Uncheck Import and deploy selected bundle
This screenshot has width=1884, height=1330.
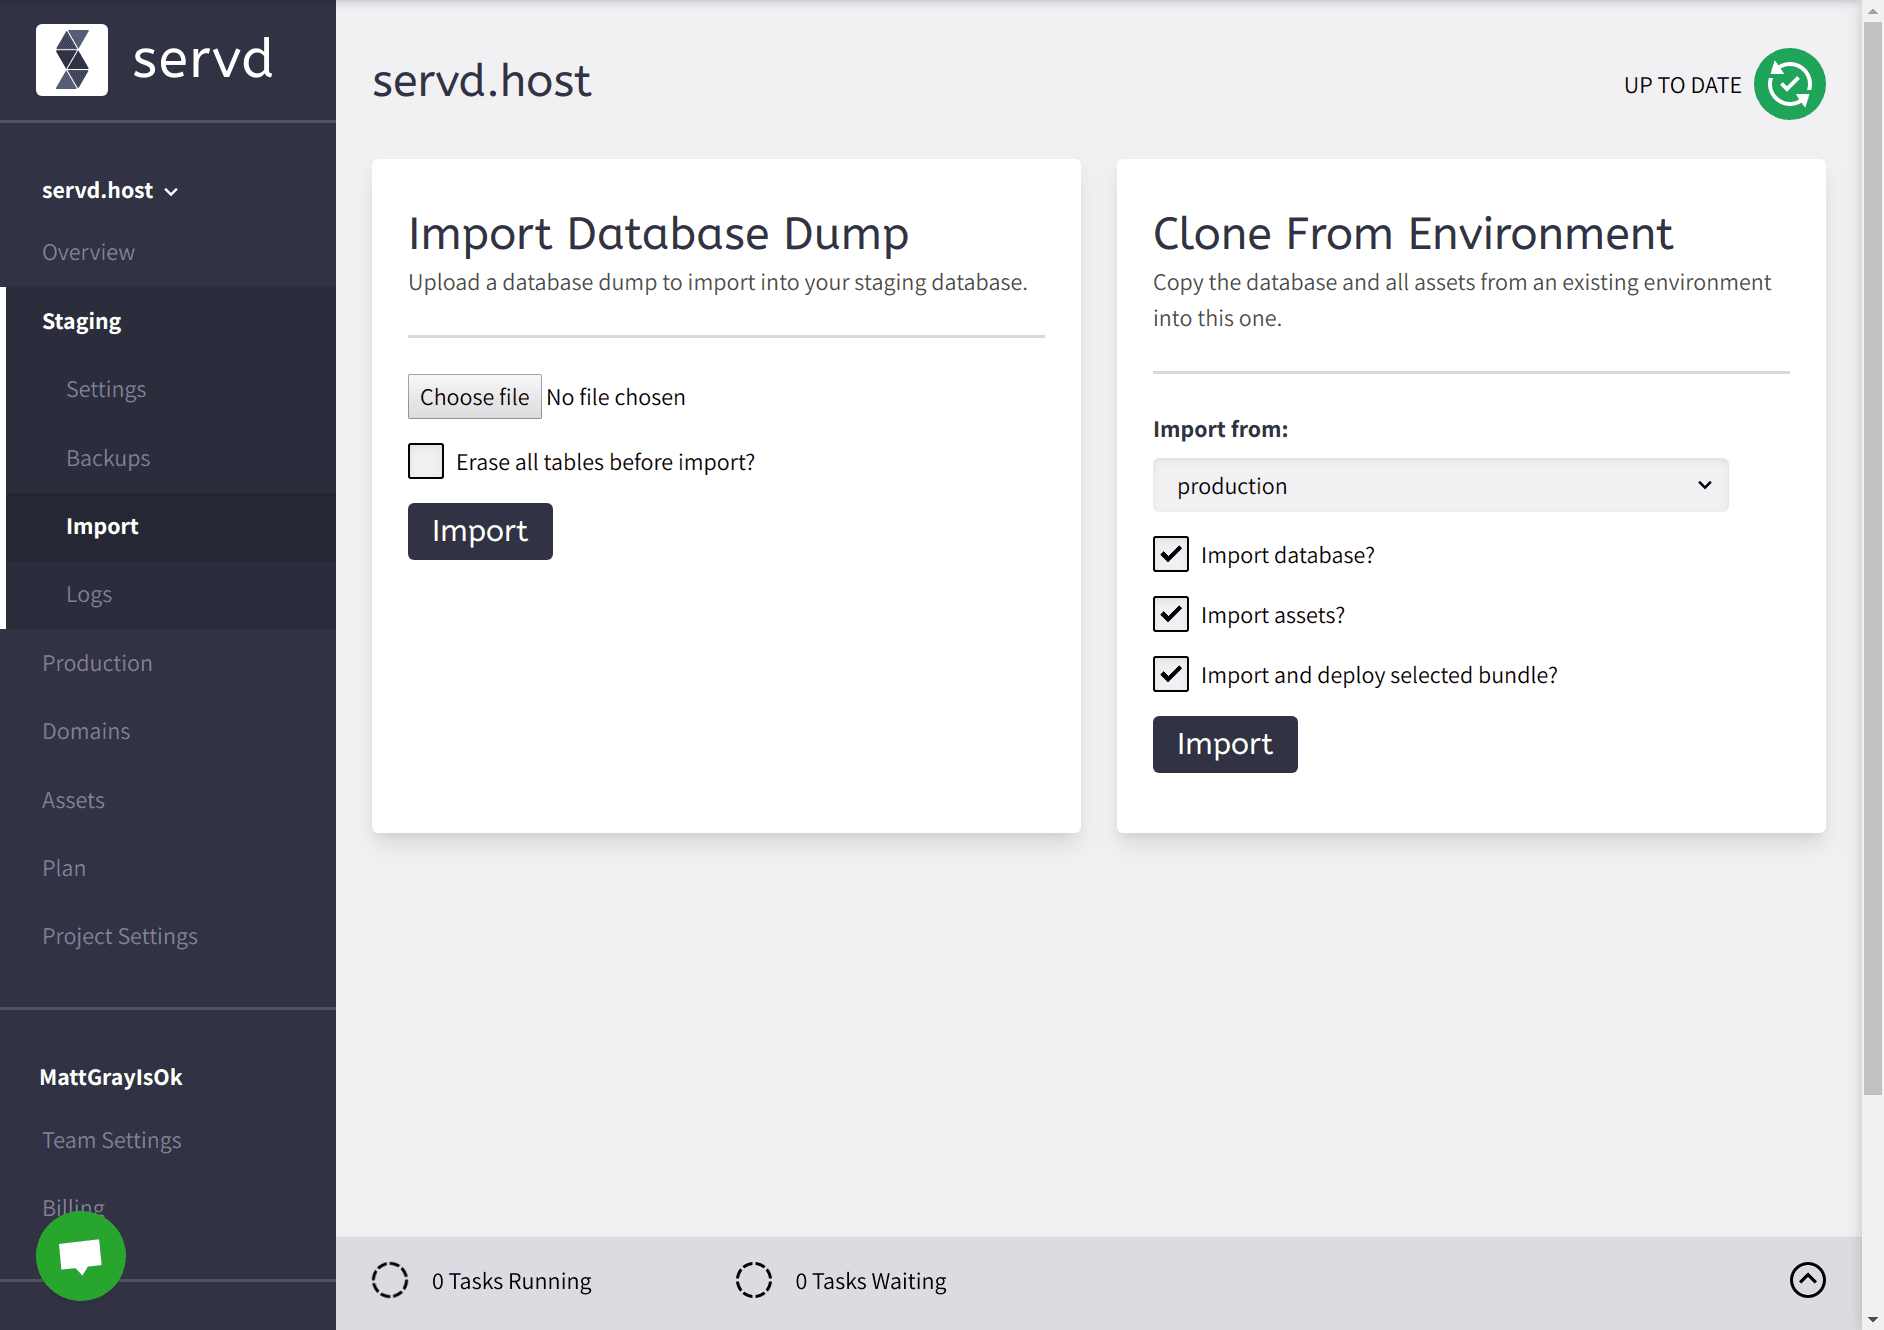pos(1171,674)
